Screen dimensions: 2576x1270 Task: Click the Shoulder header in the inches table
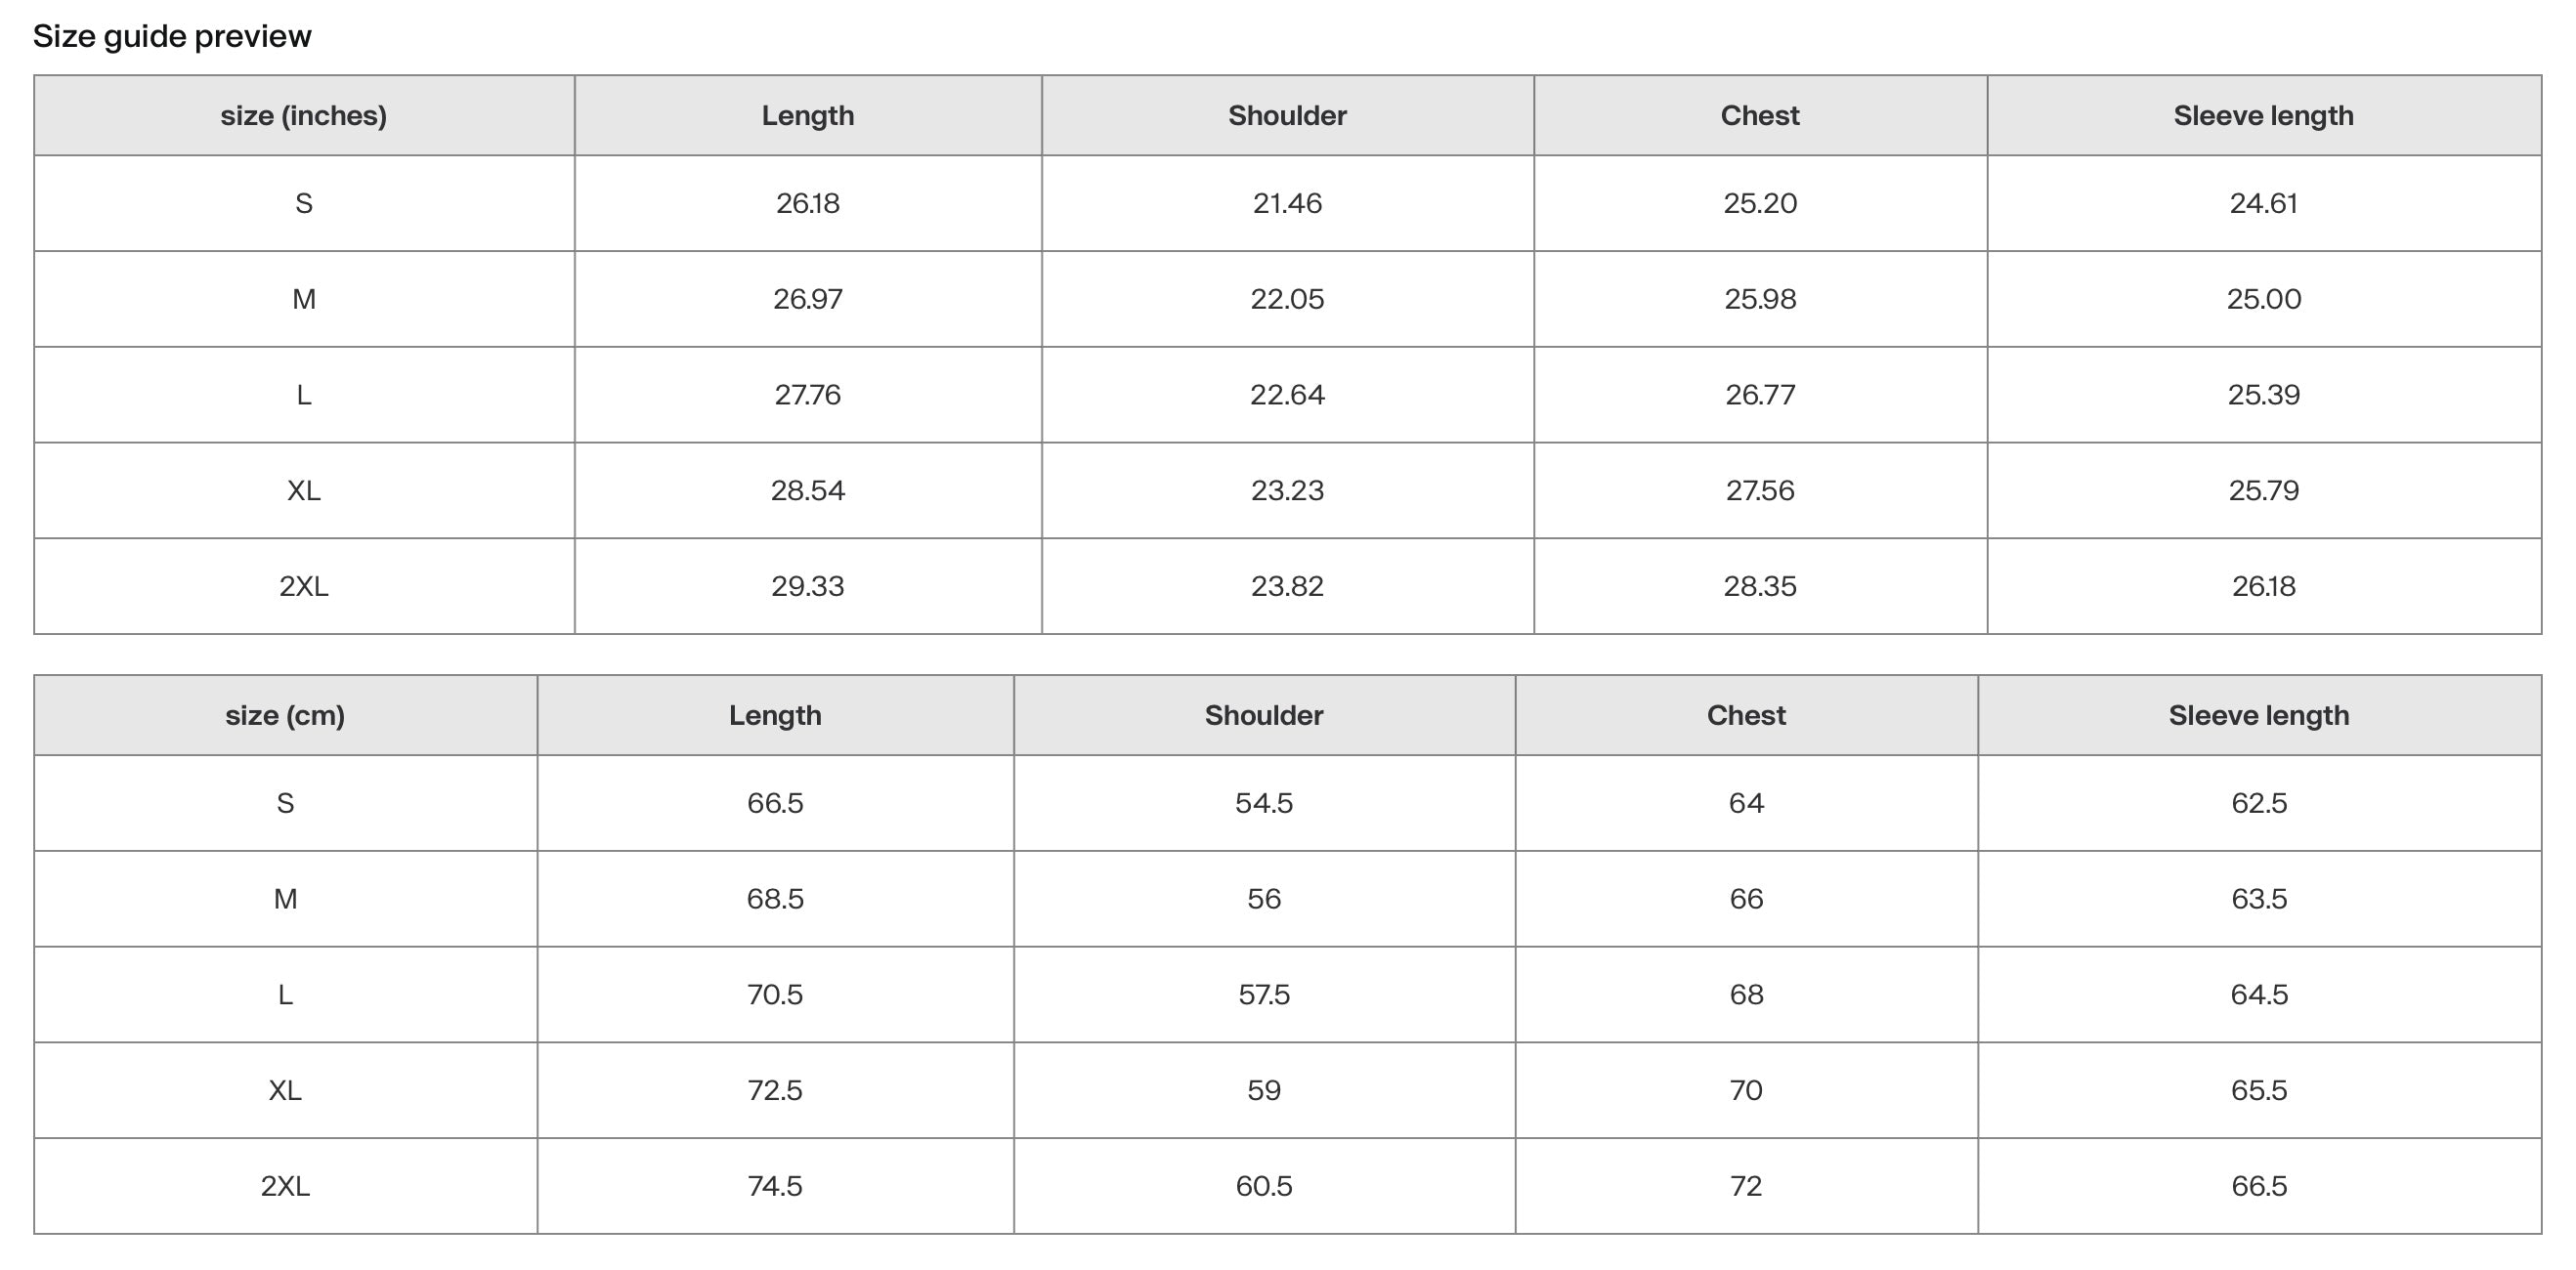click(x=1287, y=116)
